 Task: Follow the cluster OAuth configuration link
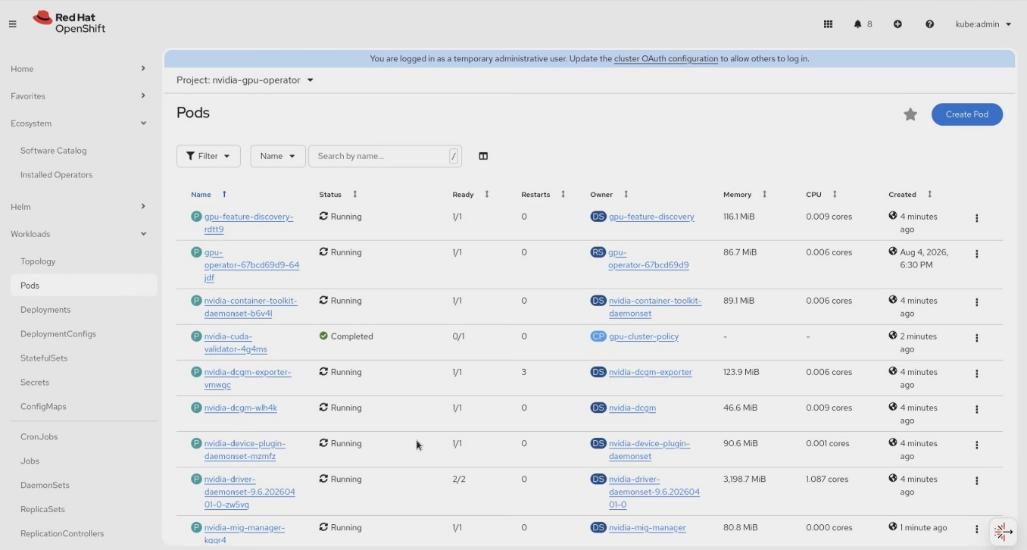coord(665,59)
